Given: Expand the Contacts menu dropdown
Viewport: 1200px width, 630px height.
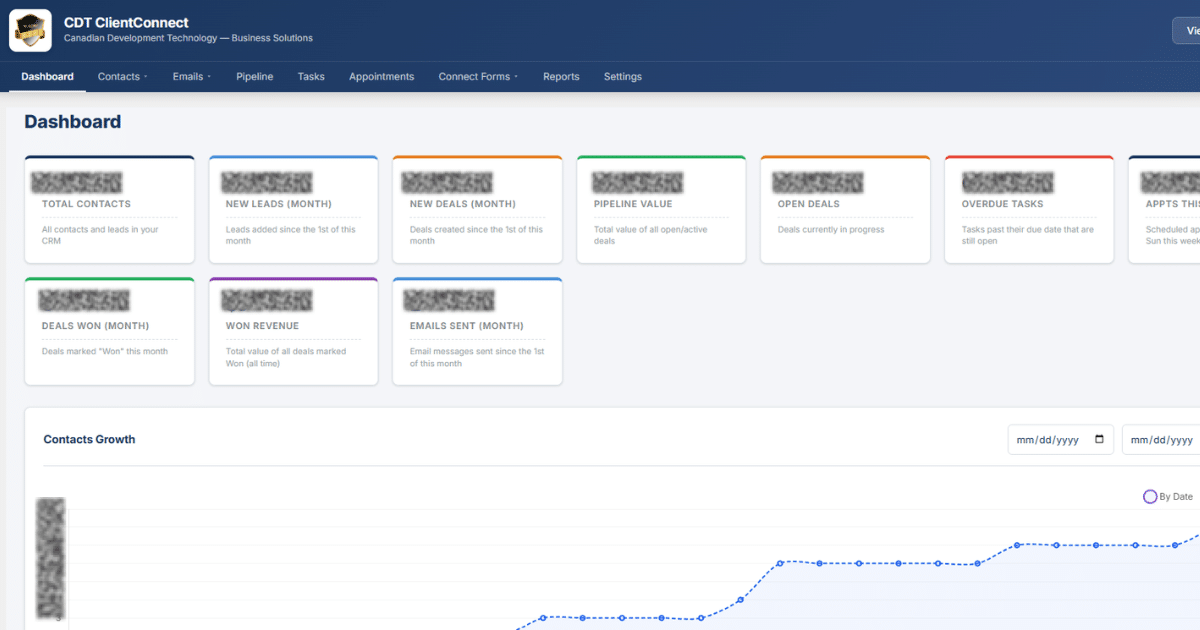Looking at the screenshot, I should pos(122,77).
